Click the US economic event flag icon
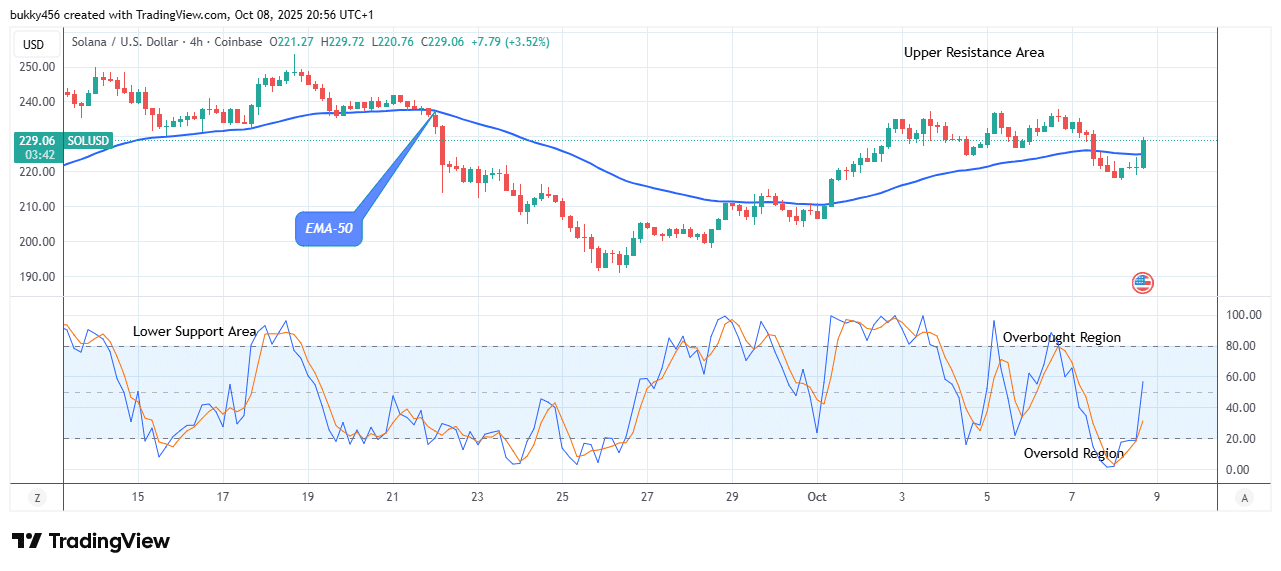Image resolution: width=1281 pixels, height=571 pixels. tap(1143, 283)
